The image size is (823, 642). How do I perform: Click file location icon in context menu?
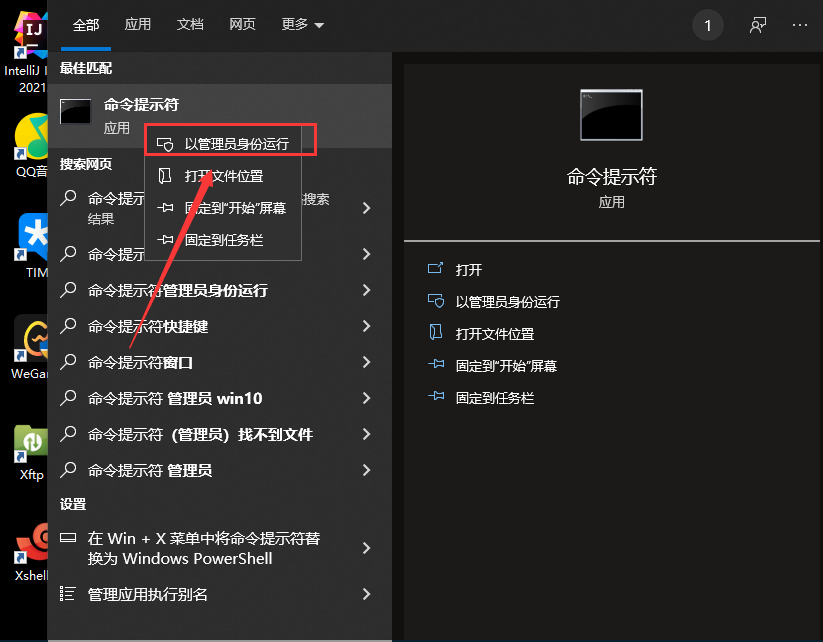tap(165, 176)
